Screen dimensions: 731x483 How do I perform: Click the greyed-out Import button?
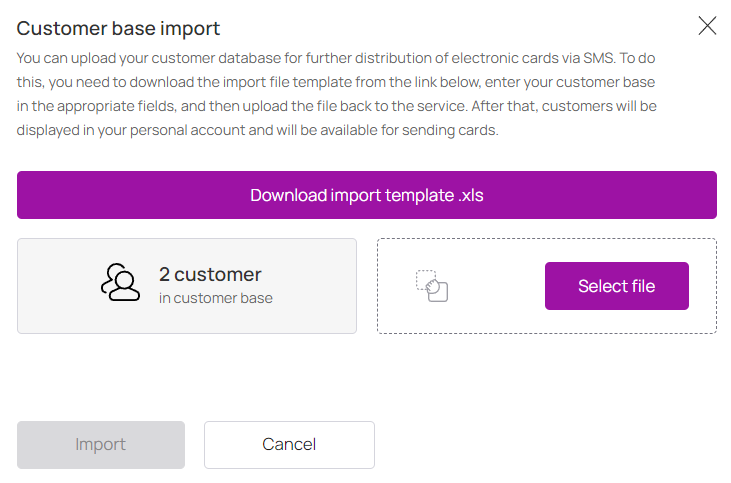[101, 445]
